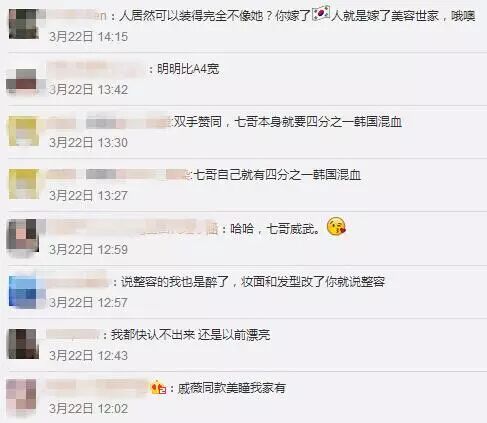This screenshot has width=487, height=423.
Task: Open blurred username before 七哥自己就有 comment
Action: click(x=118, y=175)
